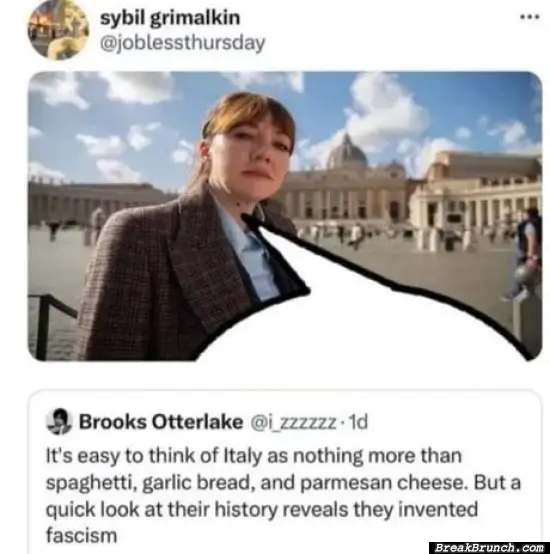
Task: Click the 1d timestamp on quoted tweet
Action: pyautogui.click(x=358, y=422)
